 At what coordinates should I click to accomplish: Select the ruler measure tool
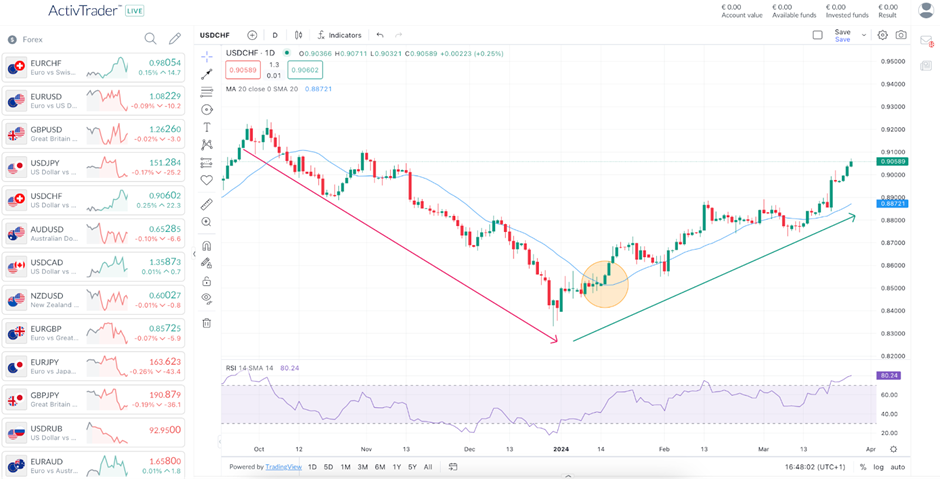tap(207, 204)
